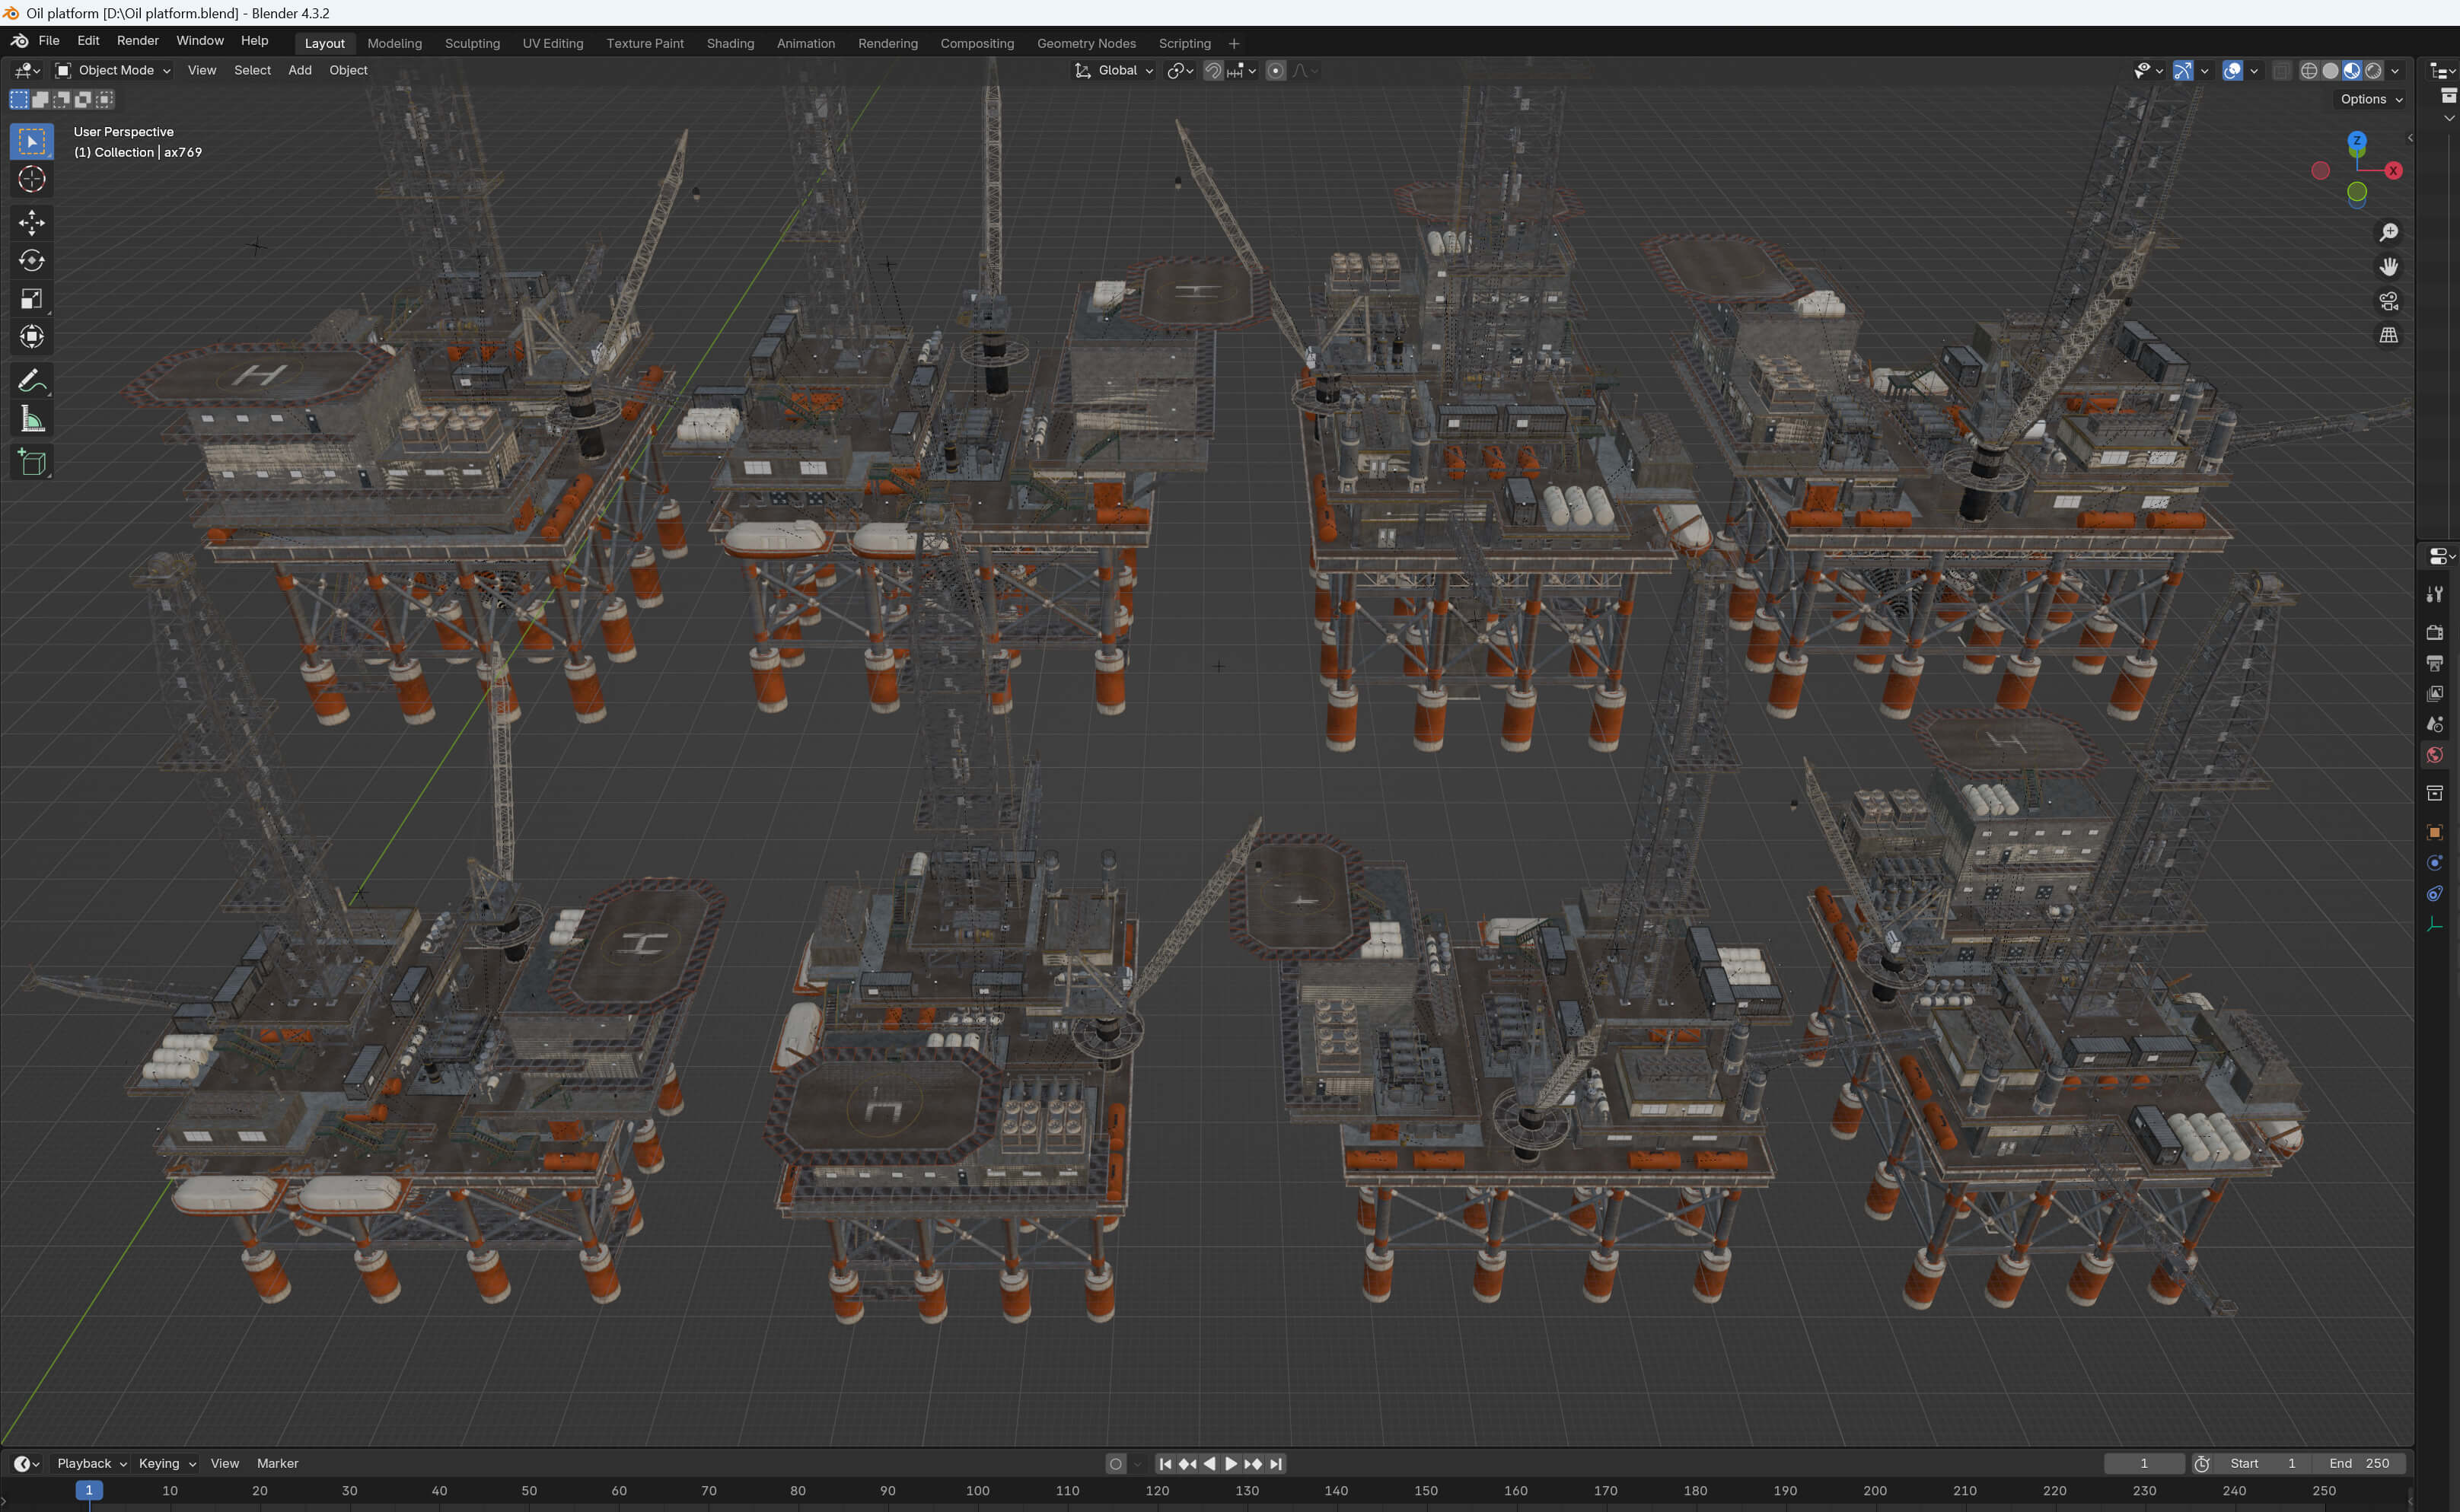
Task: Toggle camera view with the camera icon
Action: pyautogui.click(x=2388, y=301)
